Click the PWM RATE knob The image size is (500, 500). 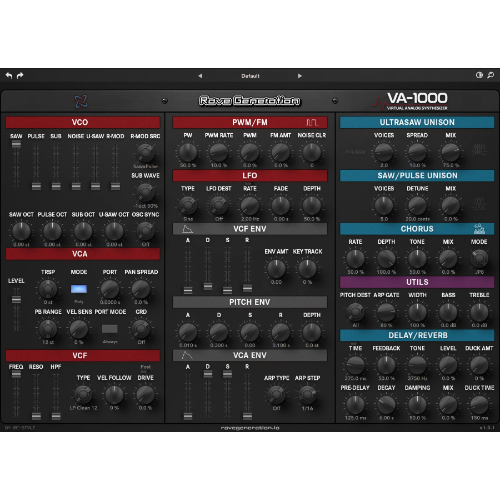coord(219,152)
